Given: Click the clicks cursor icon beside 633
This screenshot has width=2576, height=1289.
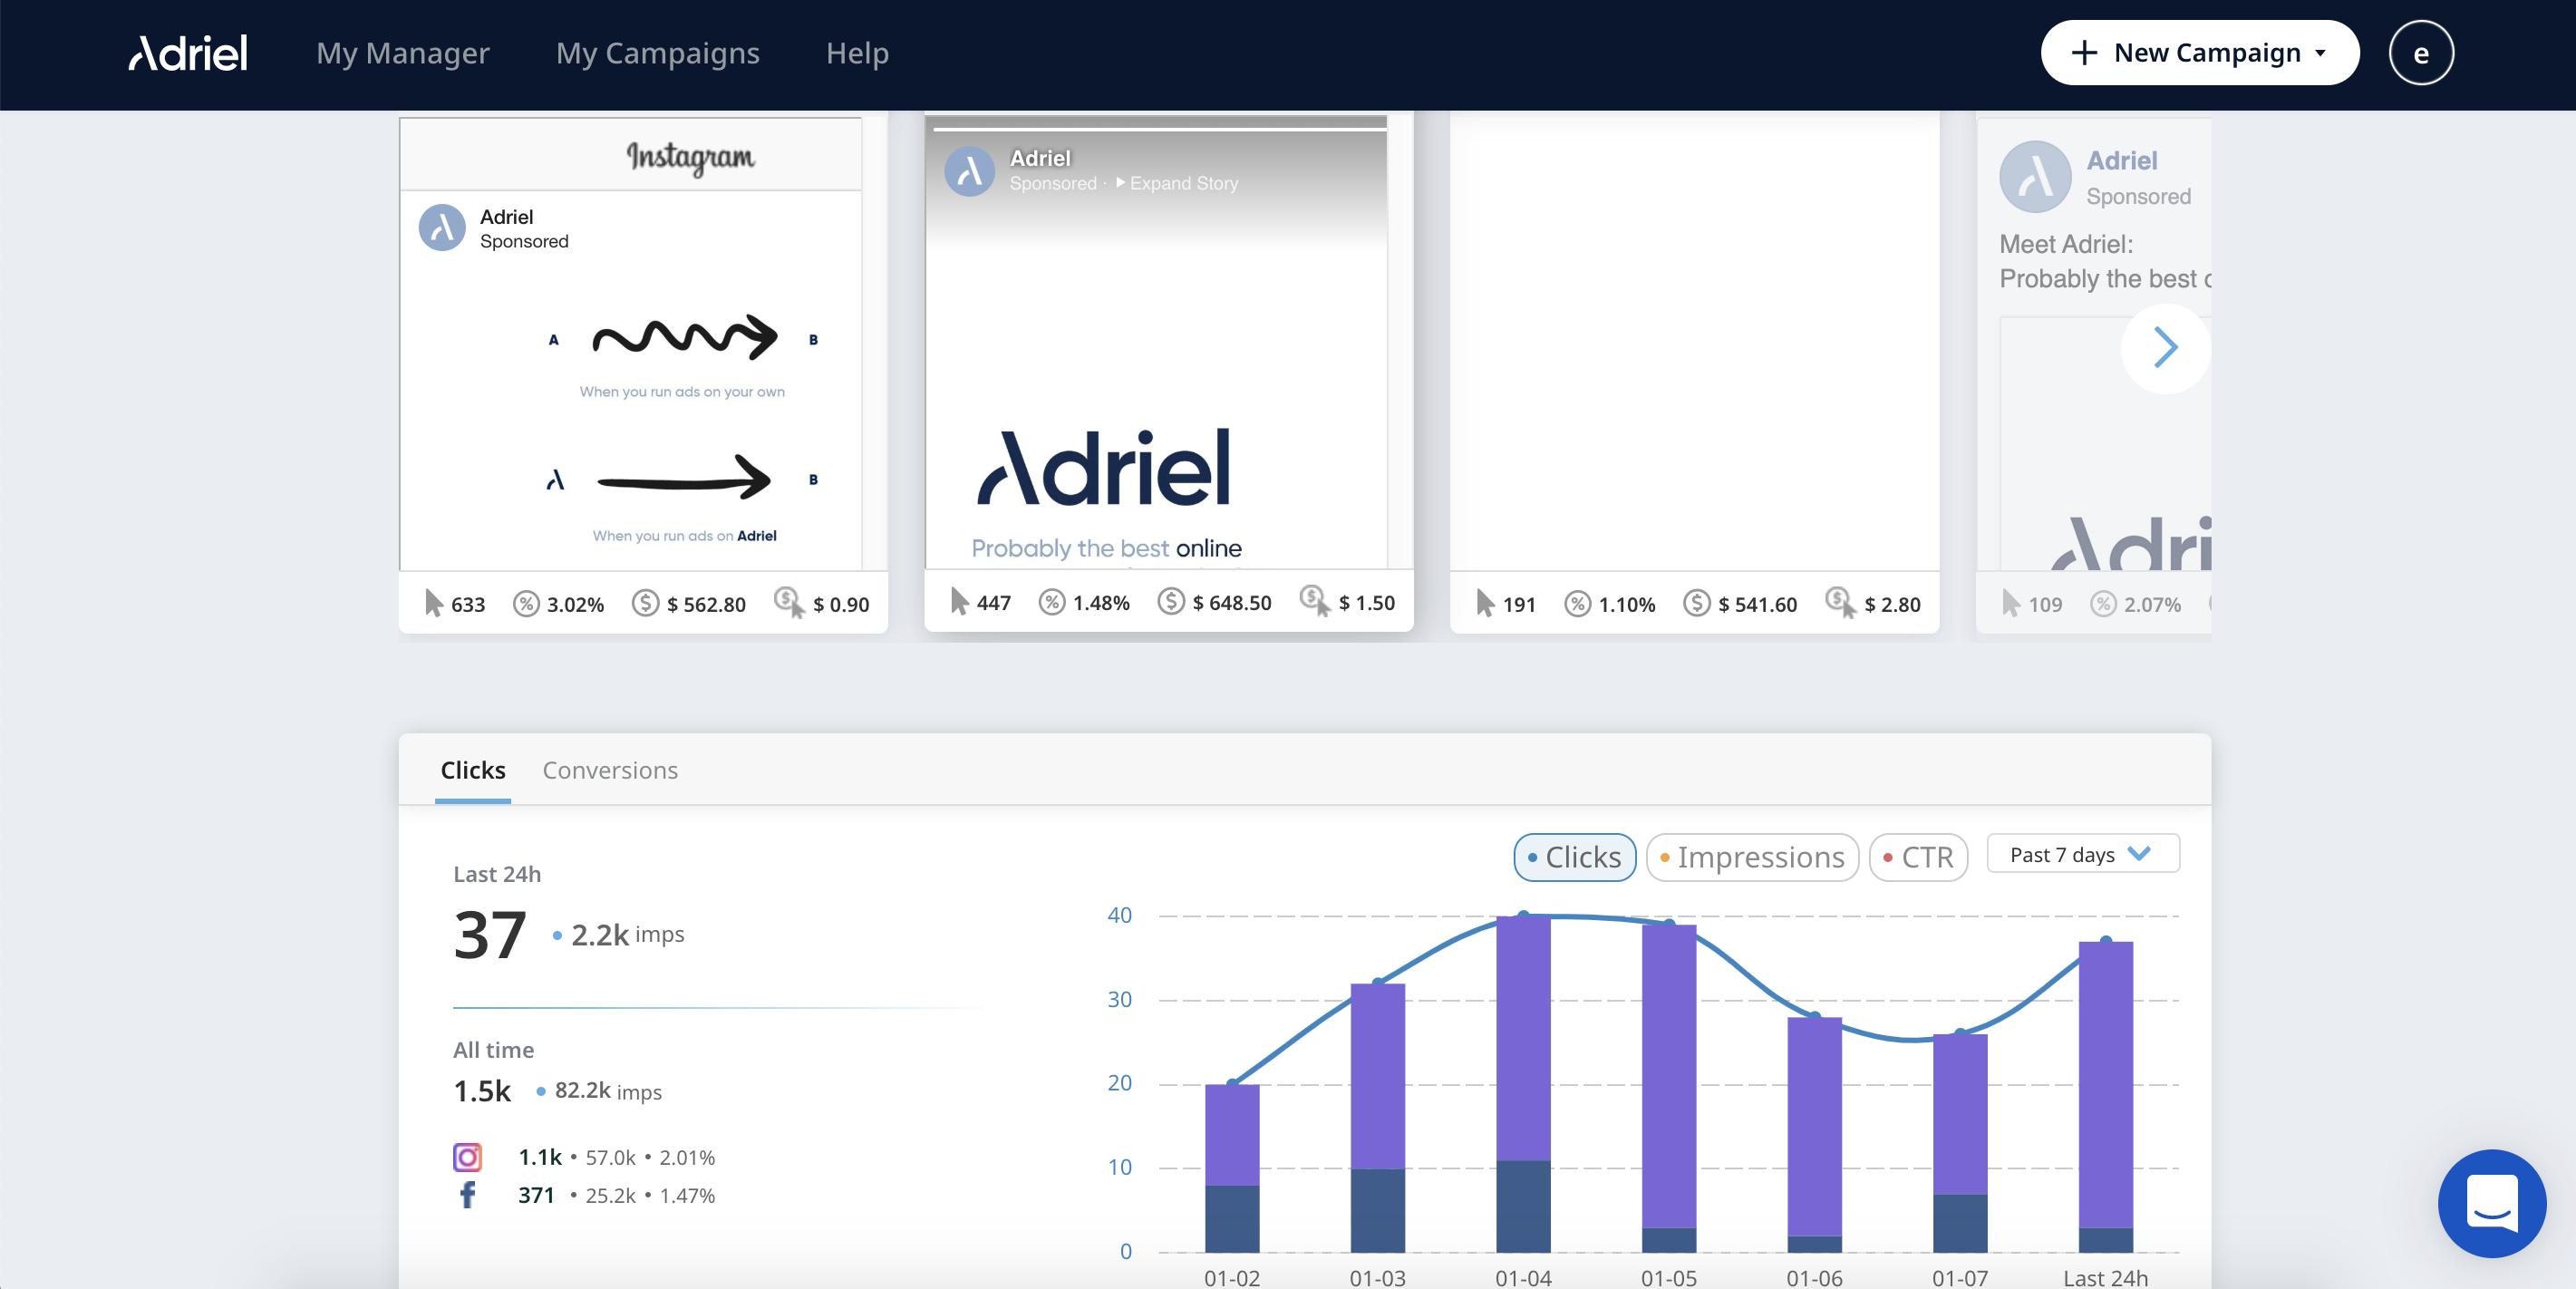Looking at the screenshot, I should [x=433, y=603].
